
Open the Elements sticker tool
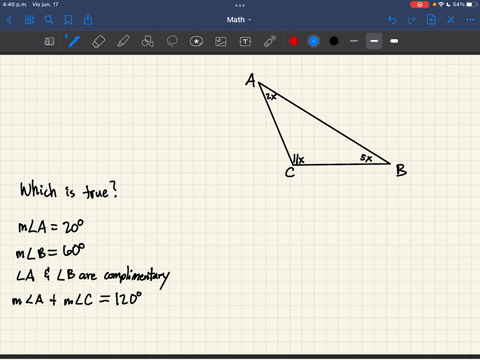[196, 41]
